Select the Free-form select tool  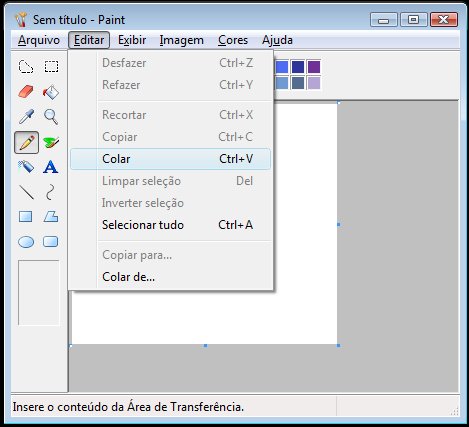click(26, 67)
